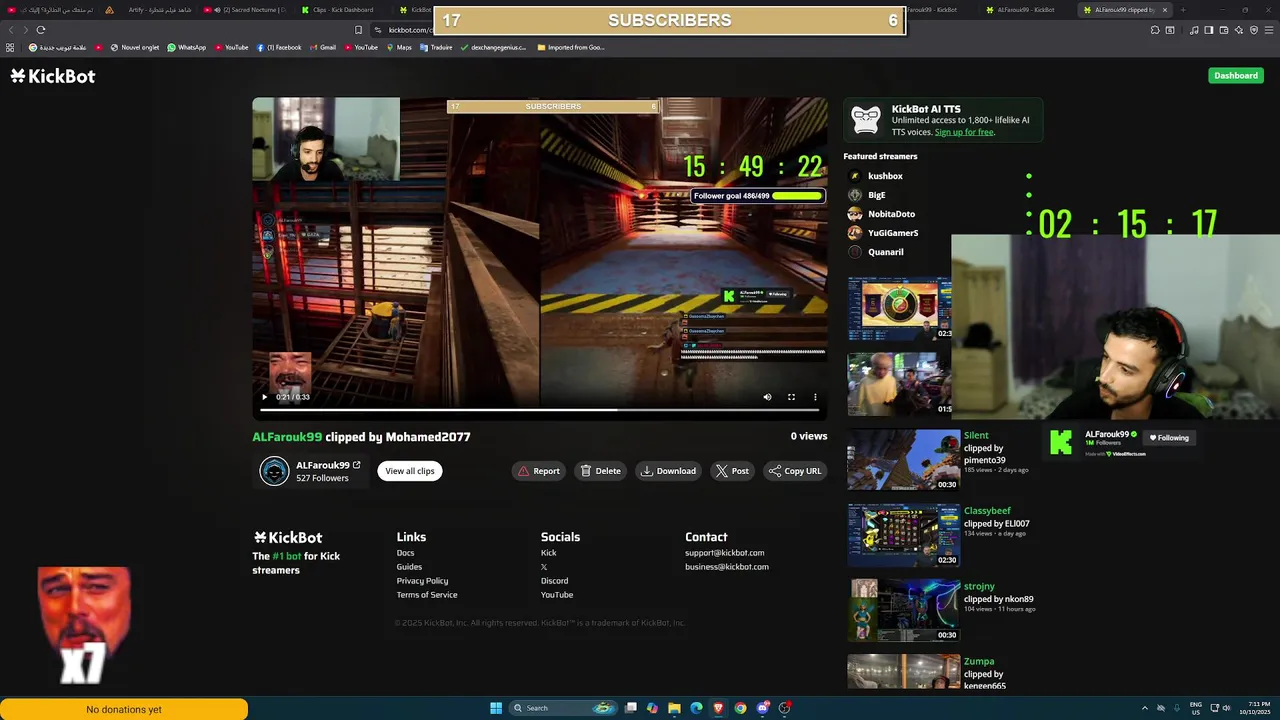The image size is (1280, 720).
Task: Download the clip
Action: tap(668, 471)
